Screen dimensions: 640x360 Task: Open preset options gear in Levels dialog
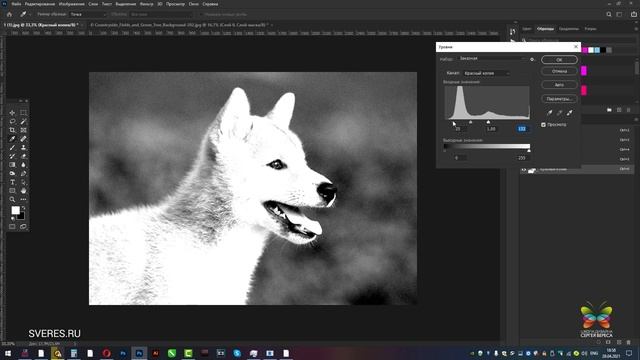click(x=532, y=59)
